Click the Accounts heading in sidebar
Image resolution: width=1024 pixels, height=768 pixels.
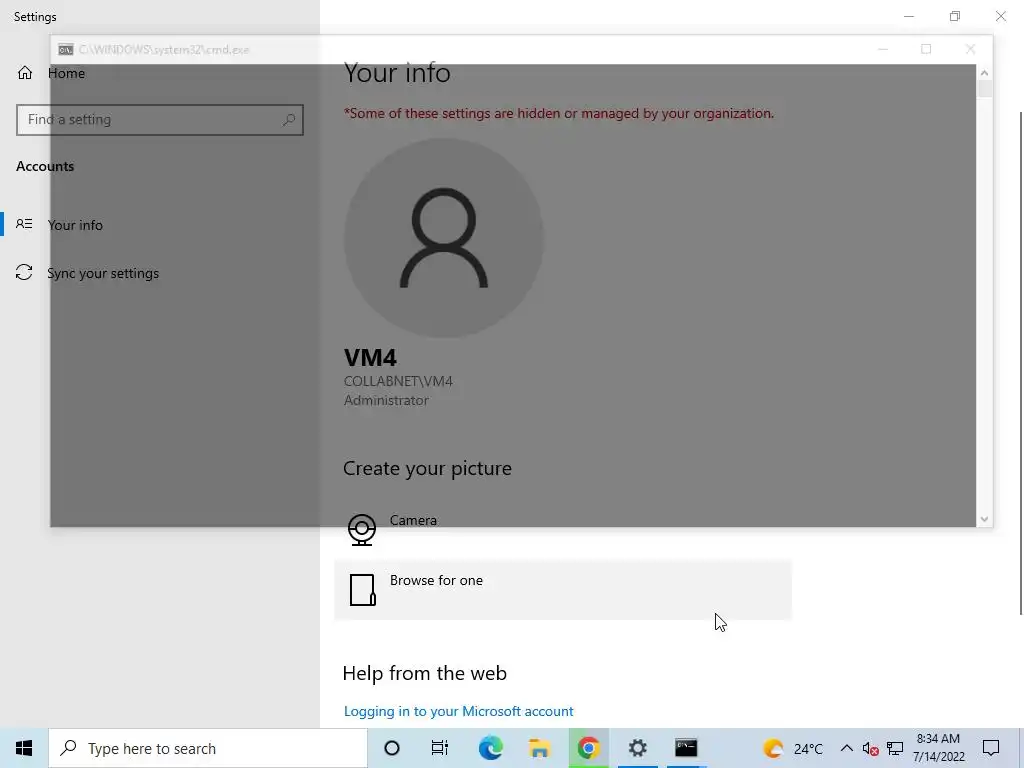point(45,167)
